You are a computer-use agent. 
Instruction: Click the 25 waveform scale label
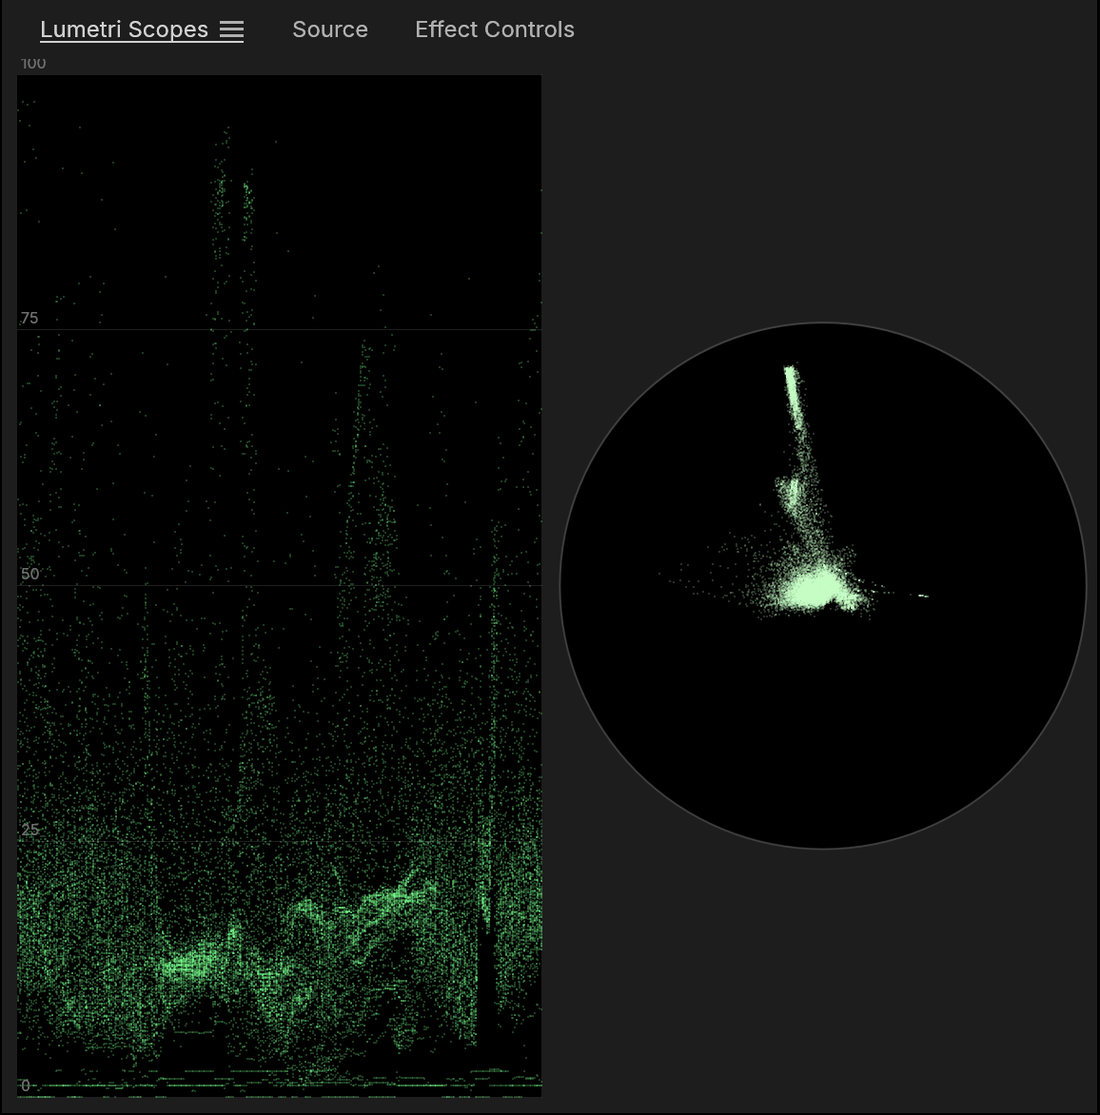coord(30,830)
